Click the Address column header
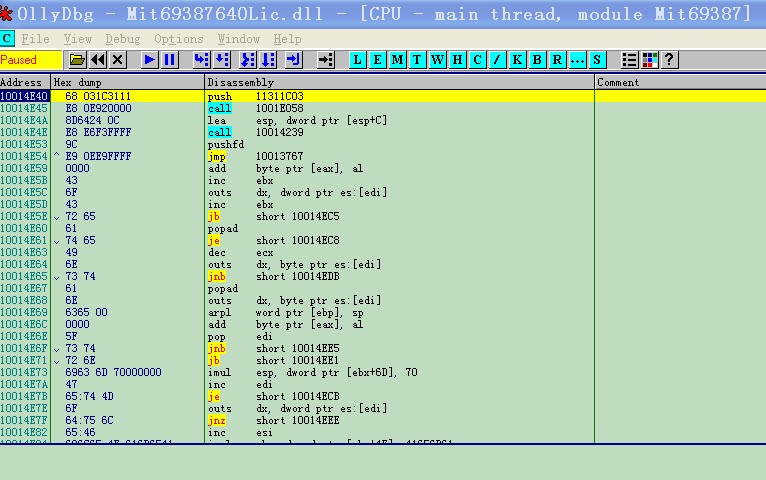The height and width of the screenshot is (480, 766). (25, 83)
